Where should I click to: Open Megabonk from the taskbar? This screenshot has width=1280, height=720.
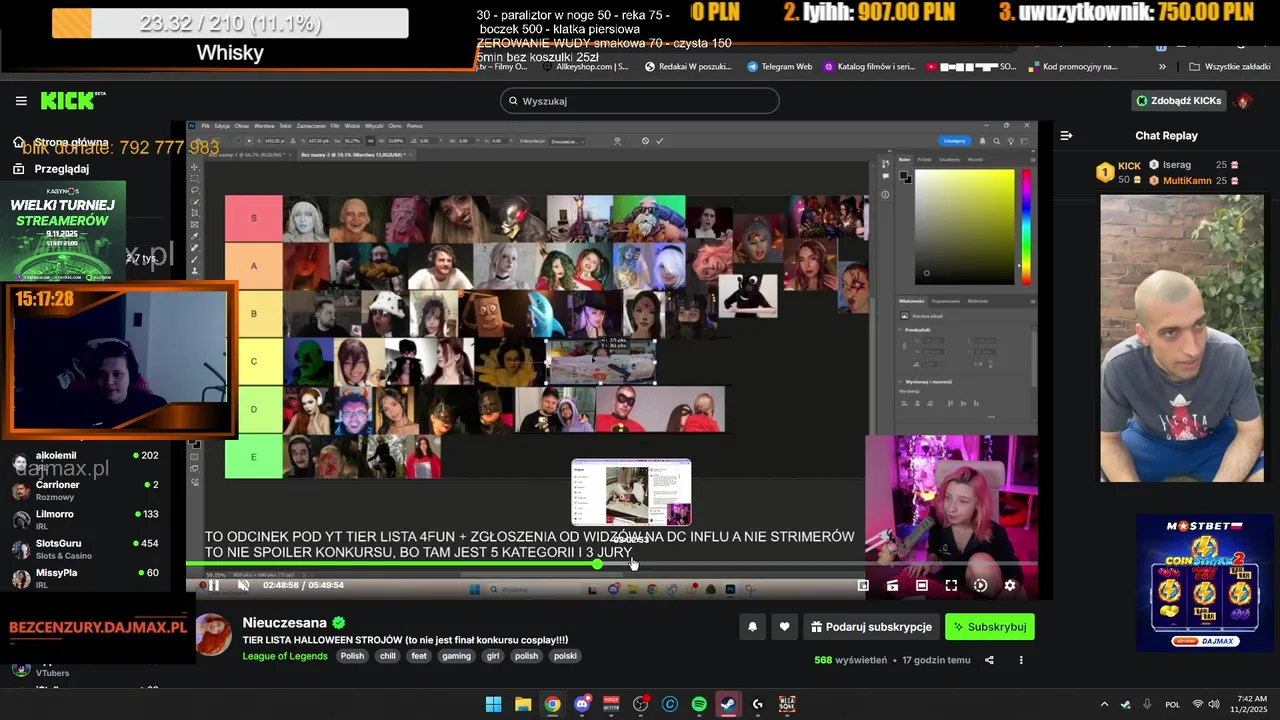787,704
